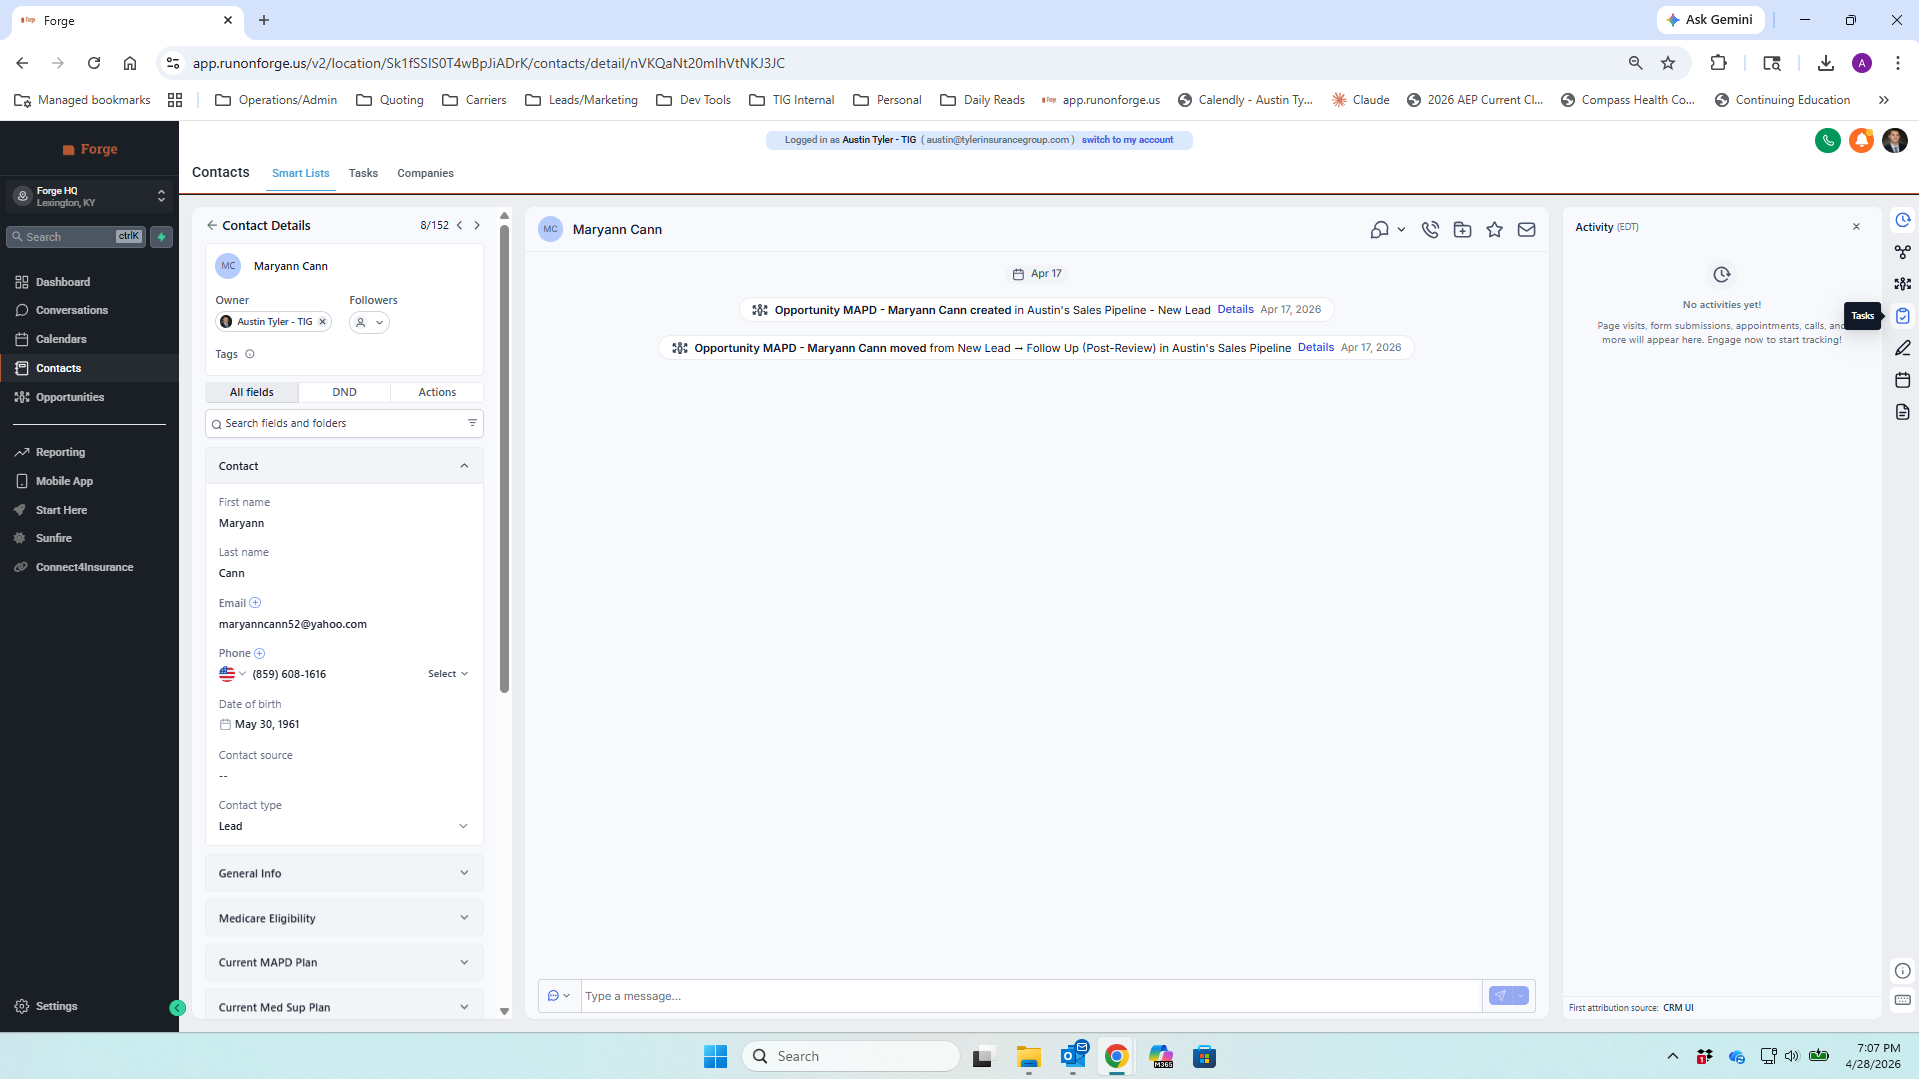The height and width of the screenshot is (1079, 1919).
Task: Open the phone country flag dropdown
Action: point(232,674)
